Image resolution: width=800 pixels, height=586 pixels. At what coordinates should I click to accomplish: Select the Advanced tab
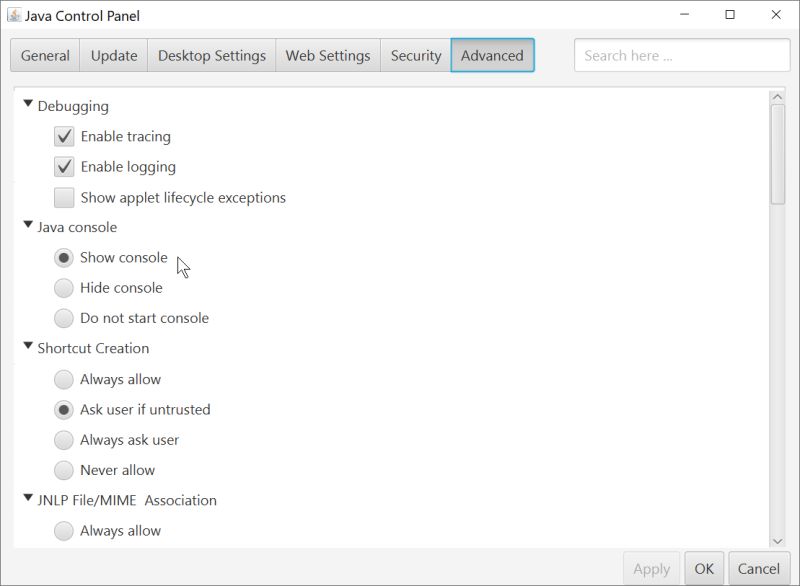point(492,55)
